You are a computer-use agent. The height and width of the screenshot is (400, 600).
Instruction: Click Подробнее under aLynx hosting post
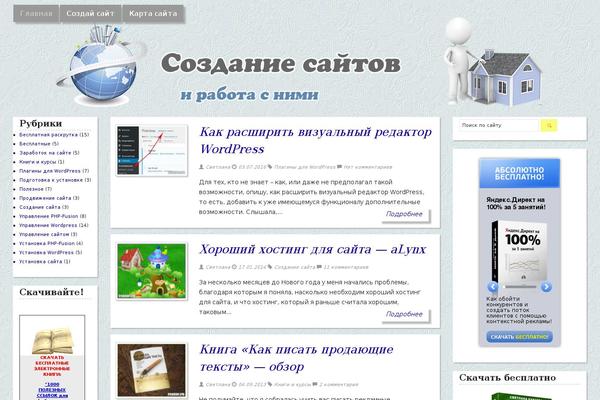(x=404, y=315)
